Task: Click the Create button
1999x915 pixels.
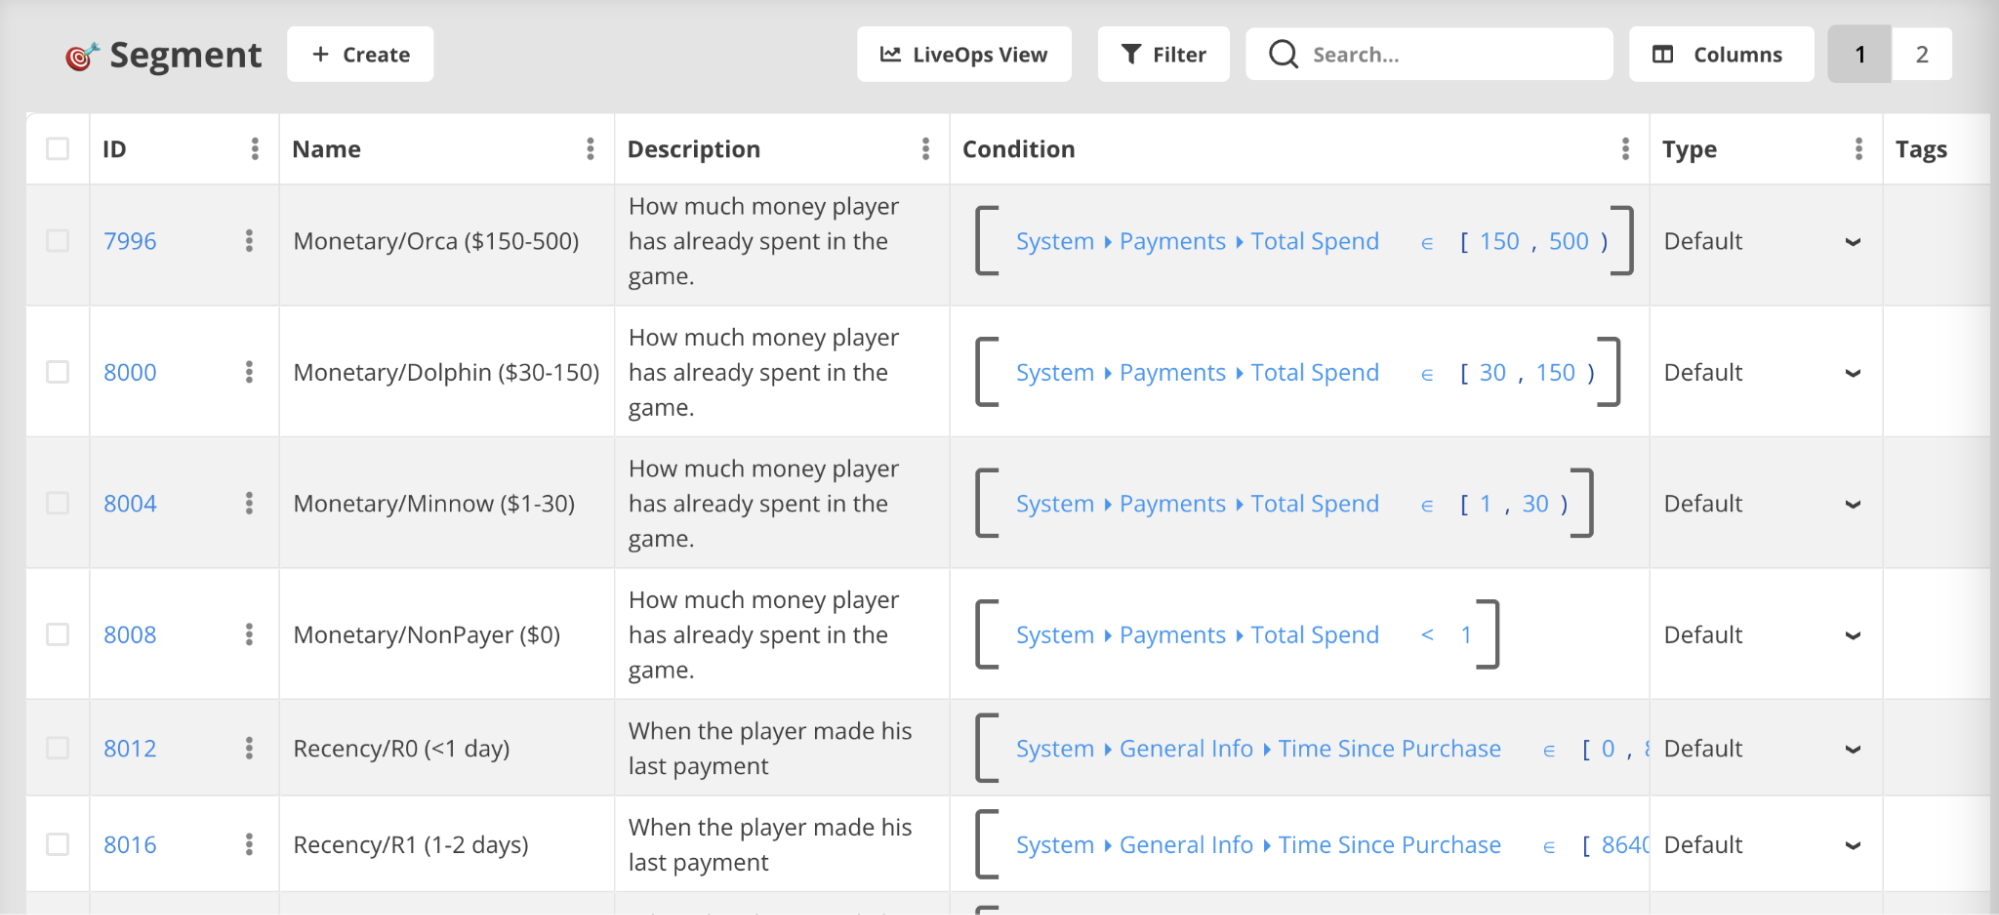Action: (x=360, y=54)
